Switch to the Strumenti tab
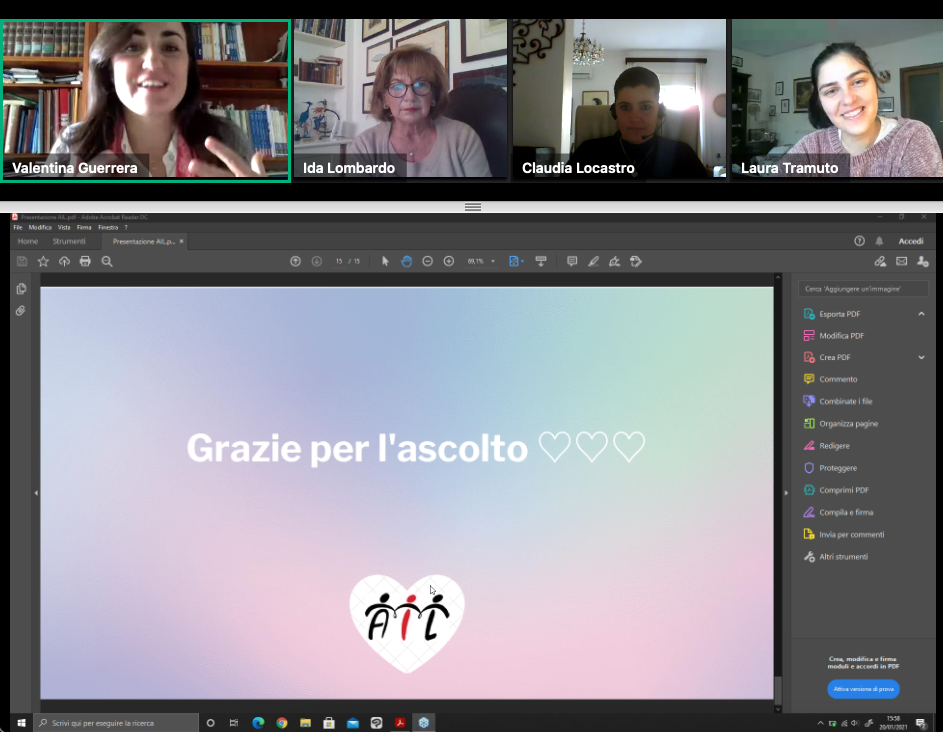The height and width of the screenshot is (732, 943). 69,241
